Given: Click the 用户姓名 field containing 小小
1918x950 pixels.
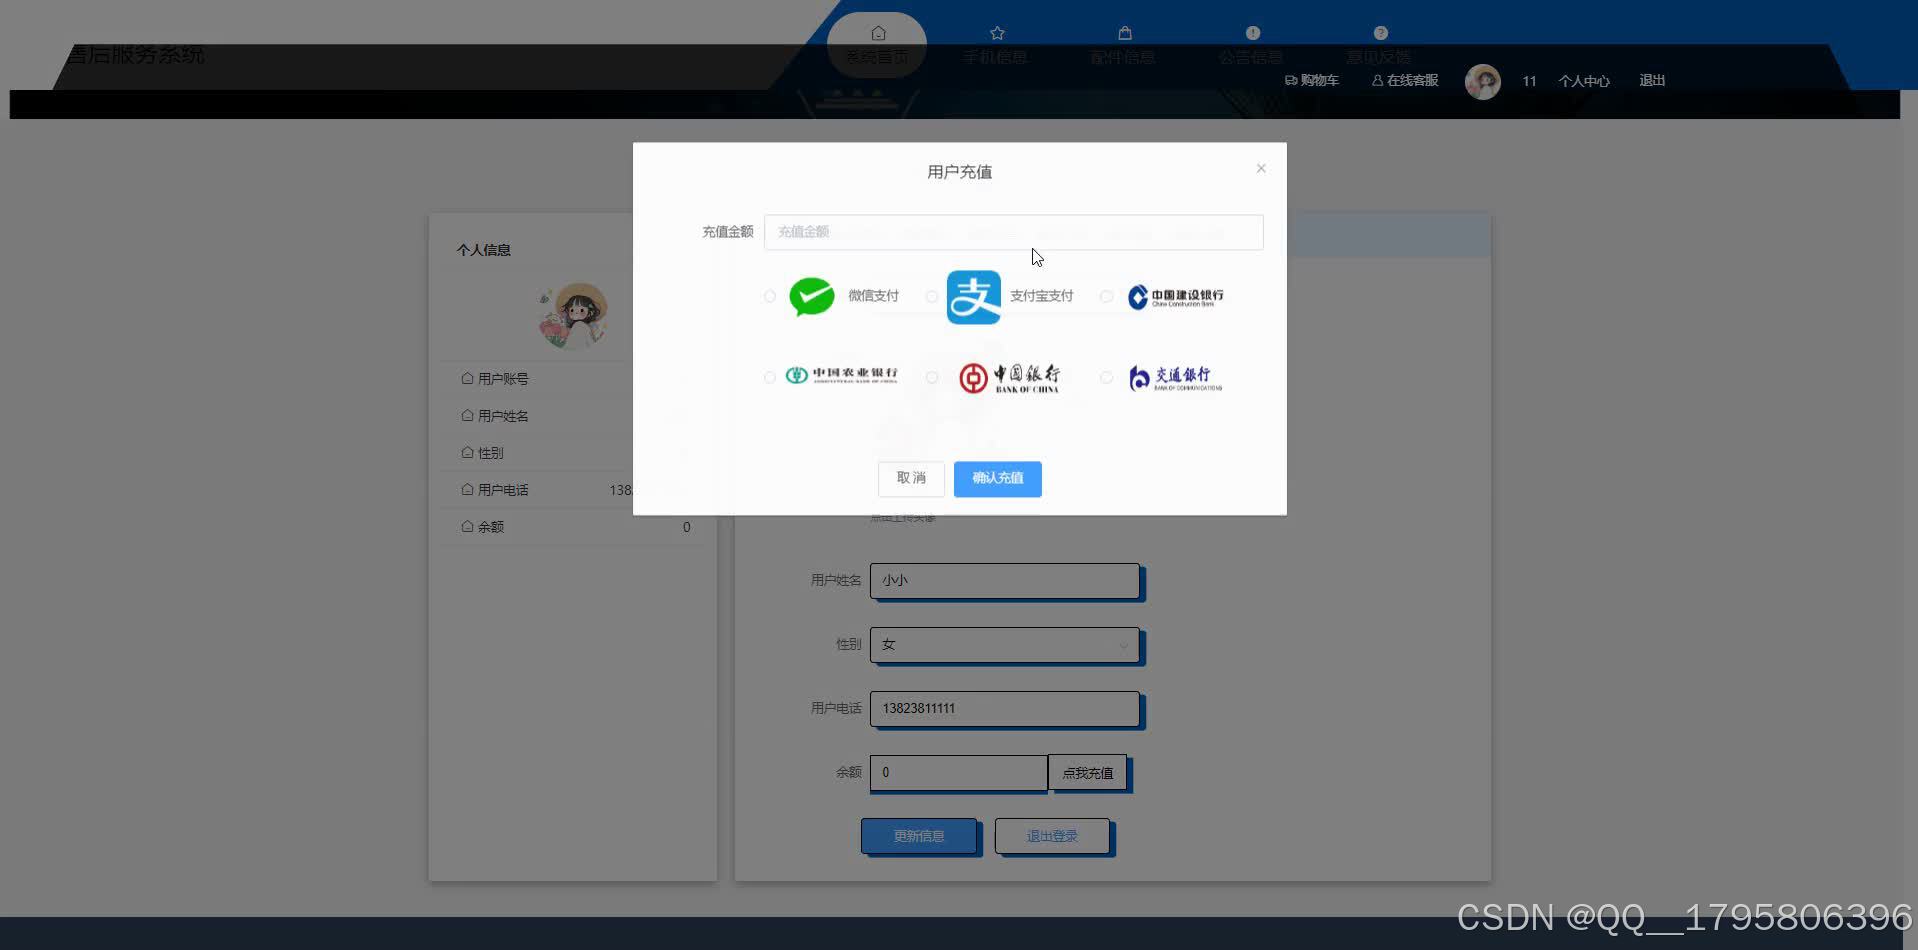Looking at the screenshot, I should pyautogui.click(x=1005, y=581).
